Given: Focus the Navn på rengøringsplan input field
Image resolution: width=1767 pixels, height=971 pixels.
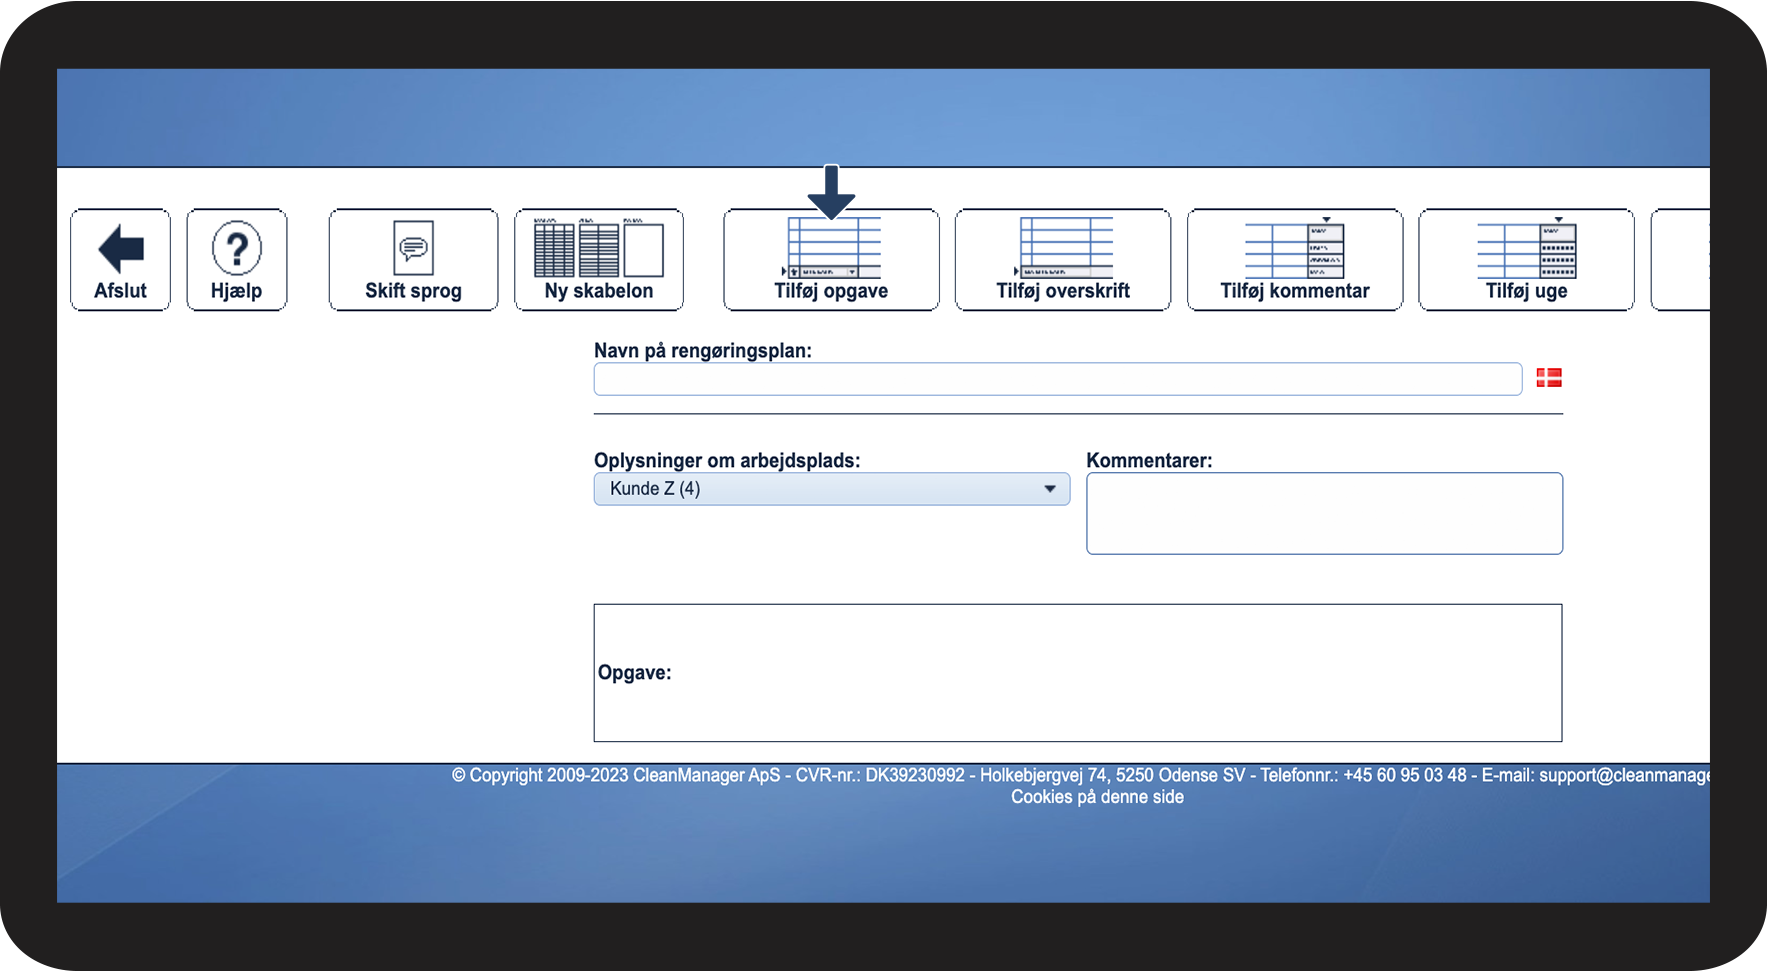Looking at the screenshot, I should pos(1058,379).
